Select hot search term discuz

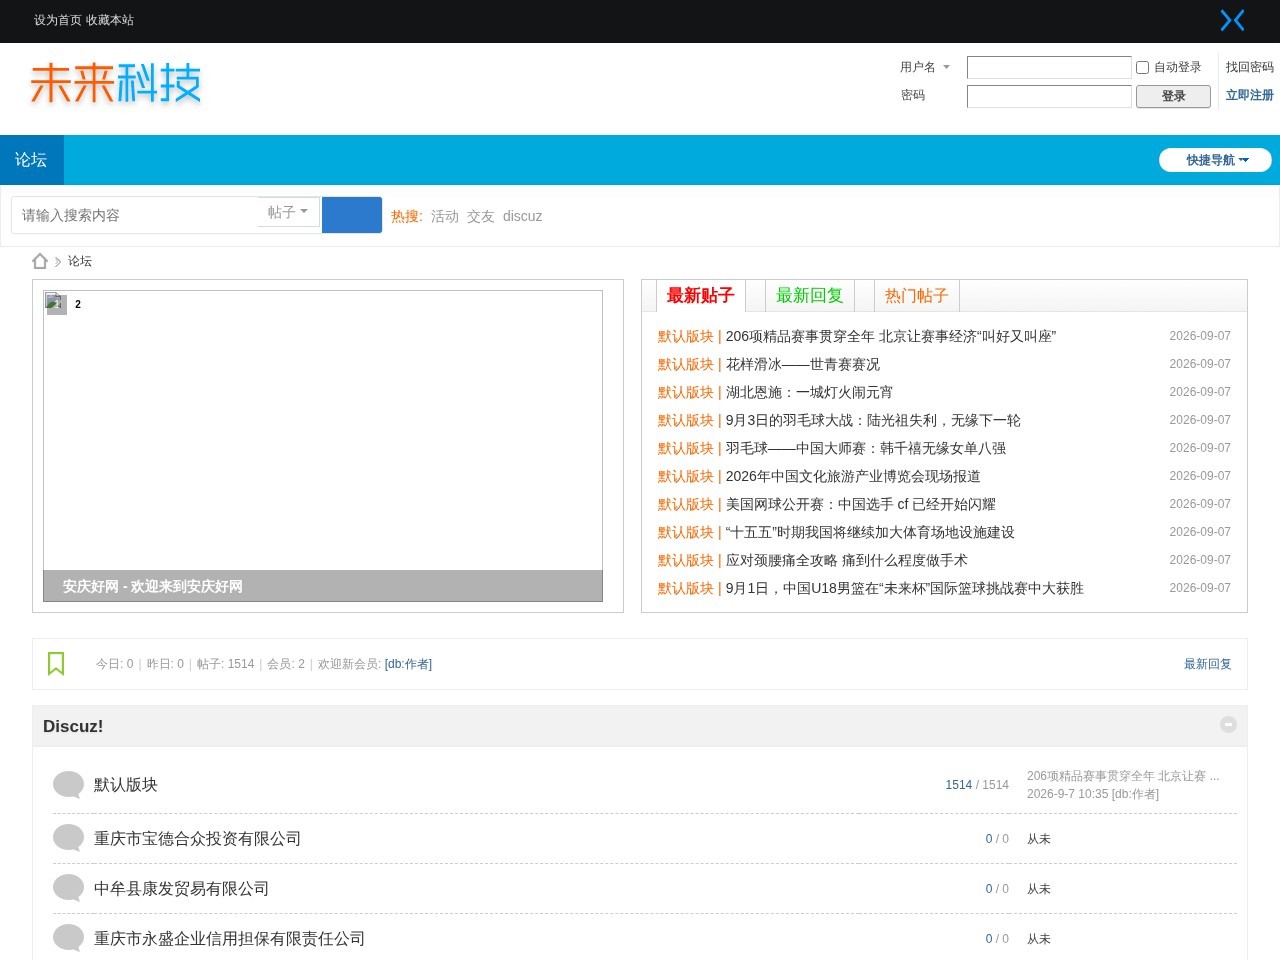(522, 216)
